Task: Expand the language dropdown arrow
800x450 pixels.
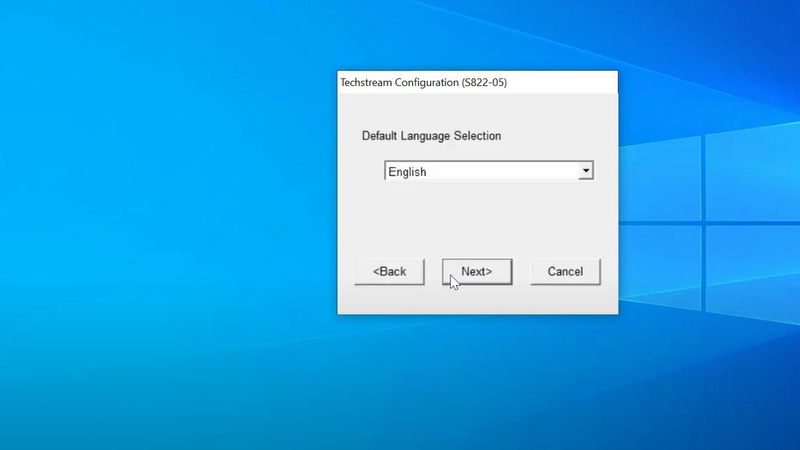Action: point(586,172)
